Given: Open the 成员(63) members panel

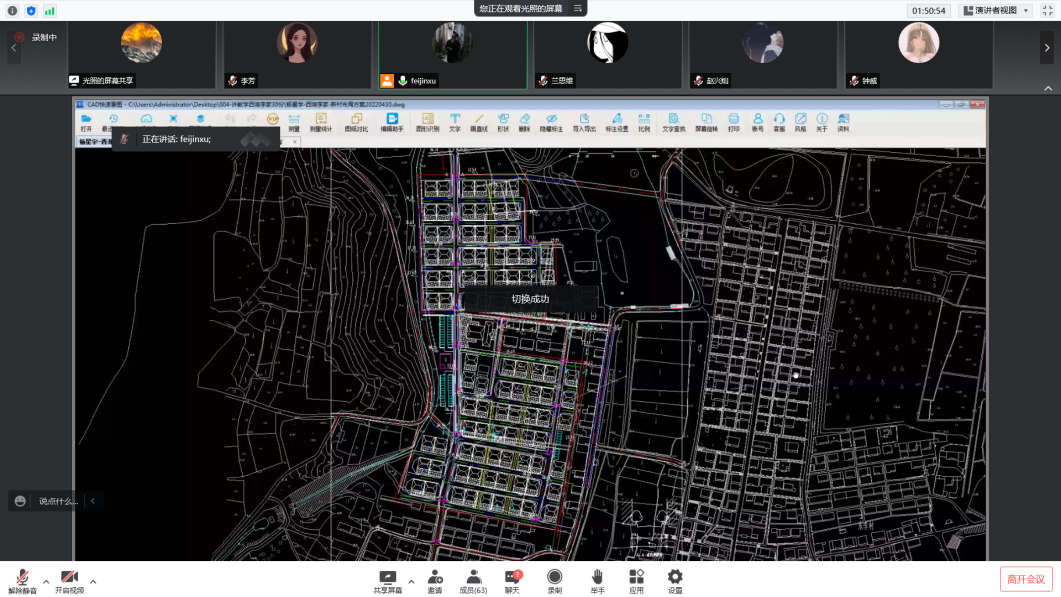Looking at the screenshot, I should click(x=473, y=581).
